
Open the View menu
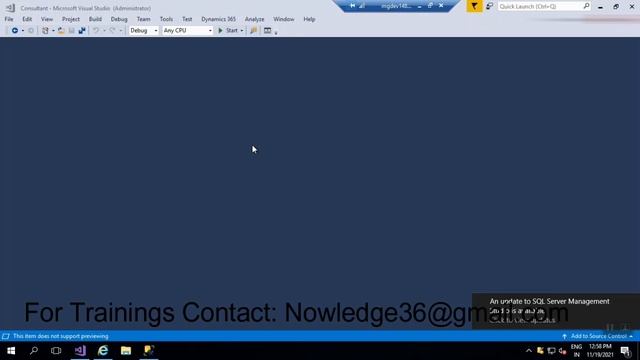47,19
